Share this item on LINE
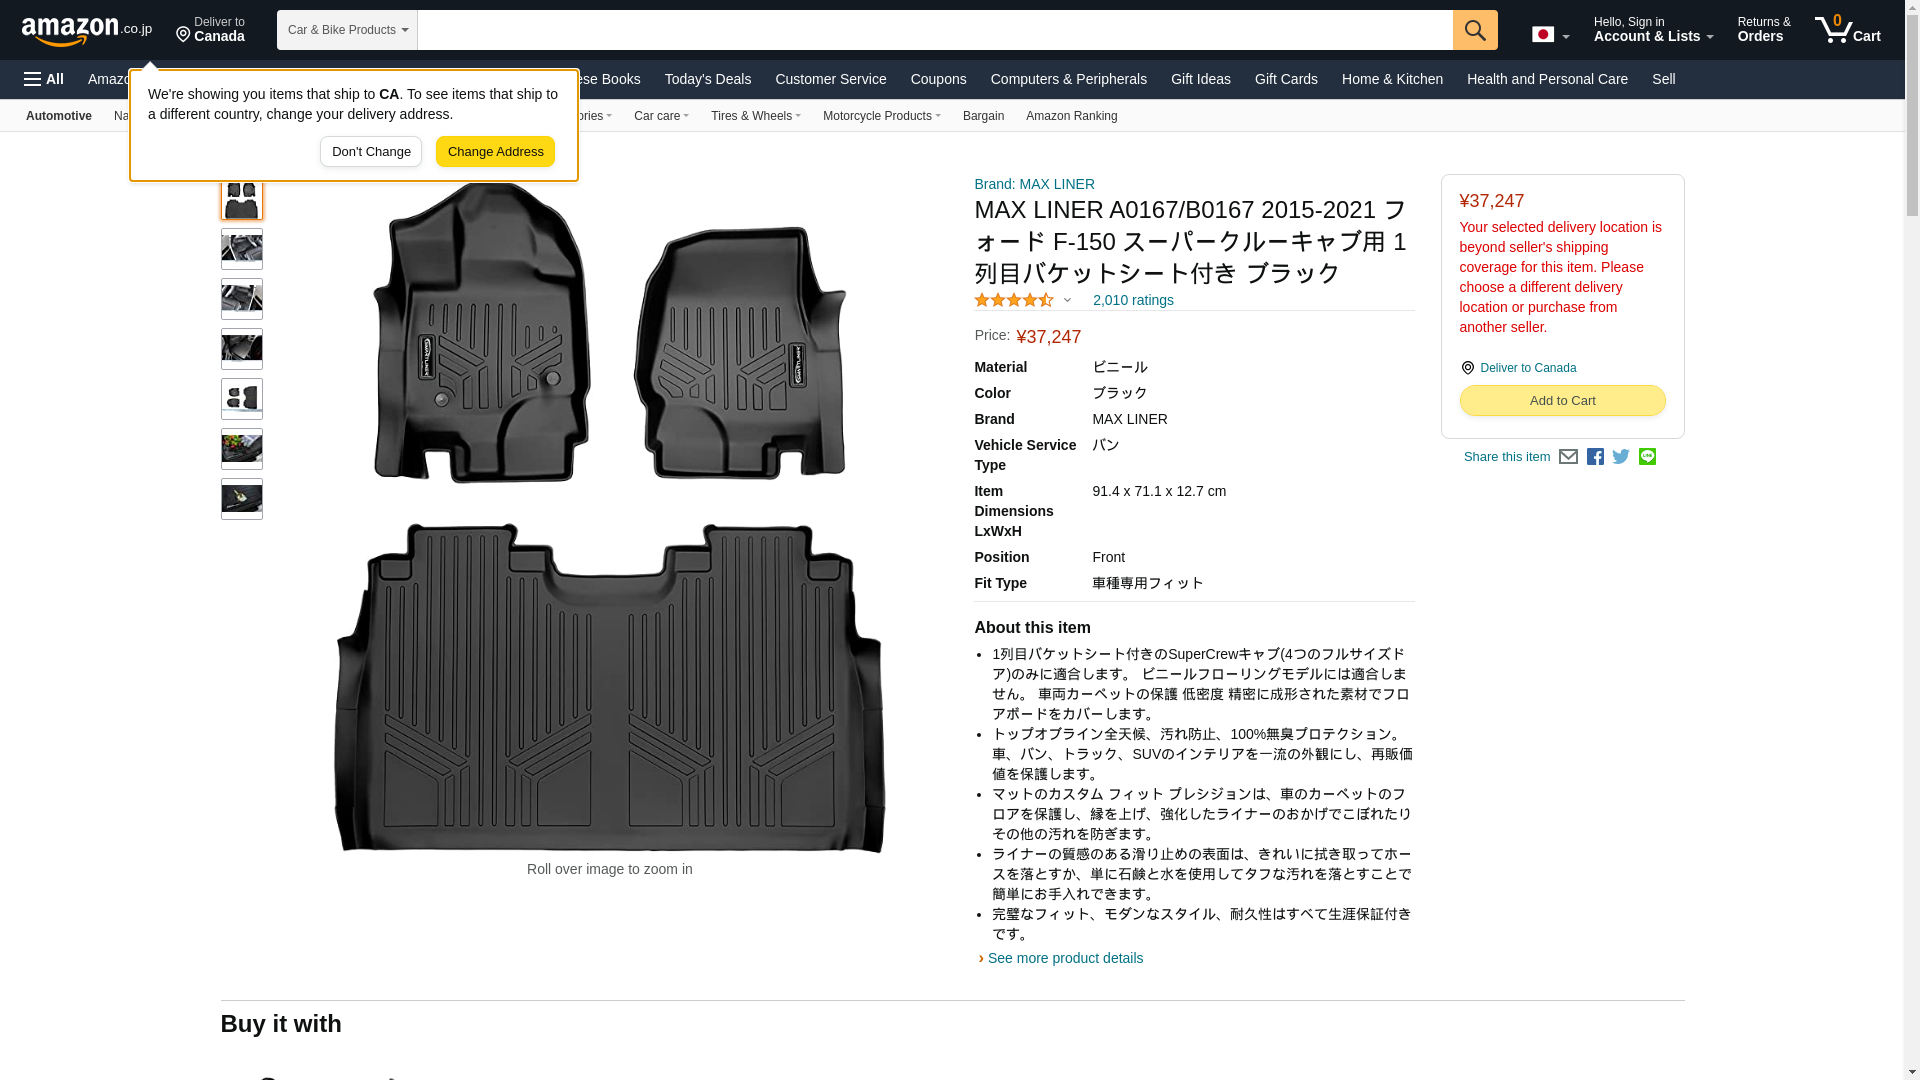 pos(1647,457)
